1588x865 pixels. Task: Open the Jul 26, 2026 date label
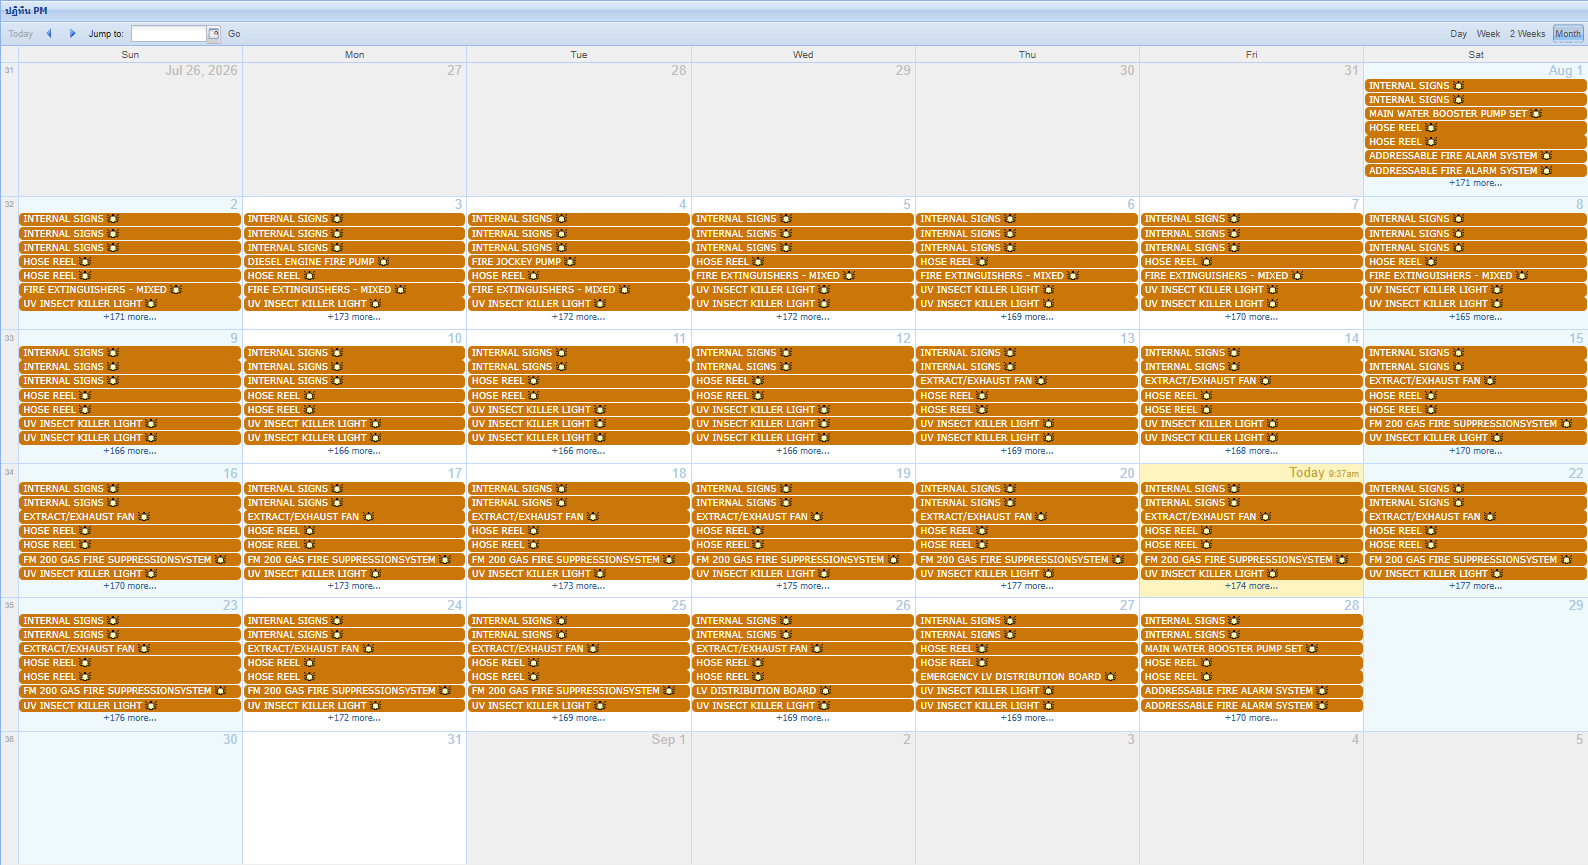coord(201,71)
